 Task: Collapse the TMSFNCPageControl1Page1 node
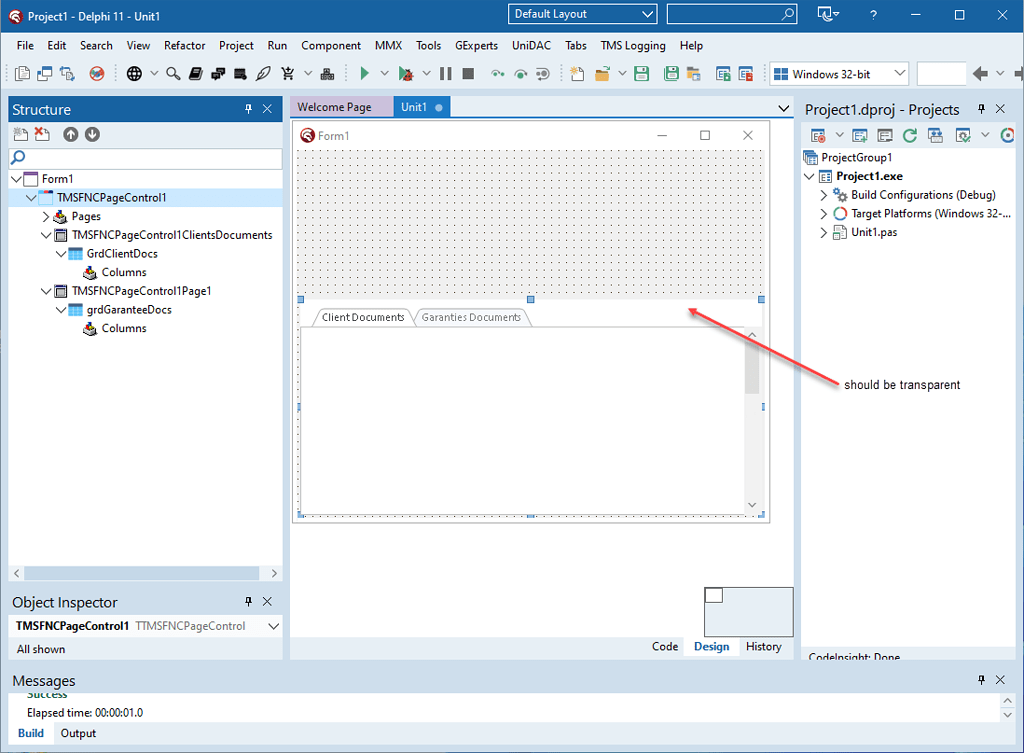[x=46, y=291]
